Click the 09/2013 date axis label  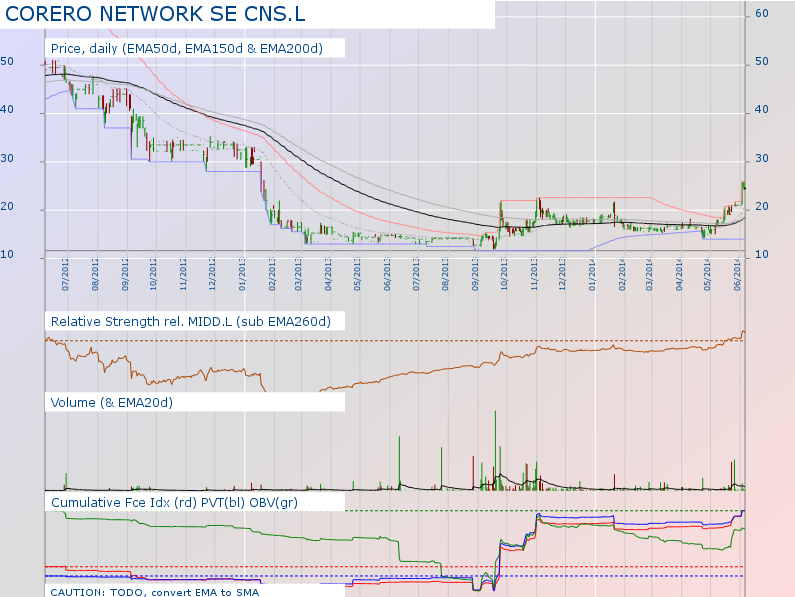click(x=476, y=274)
